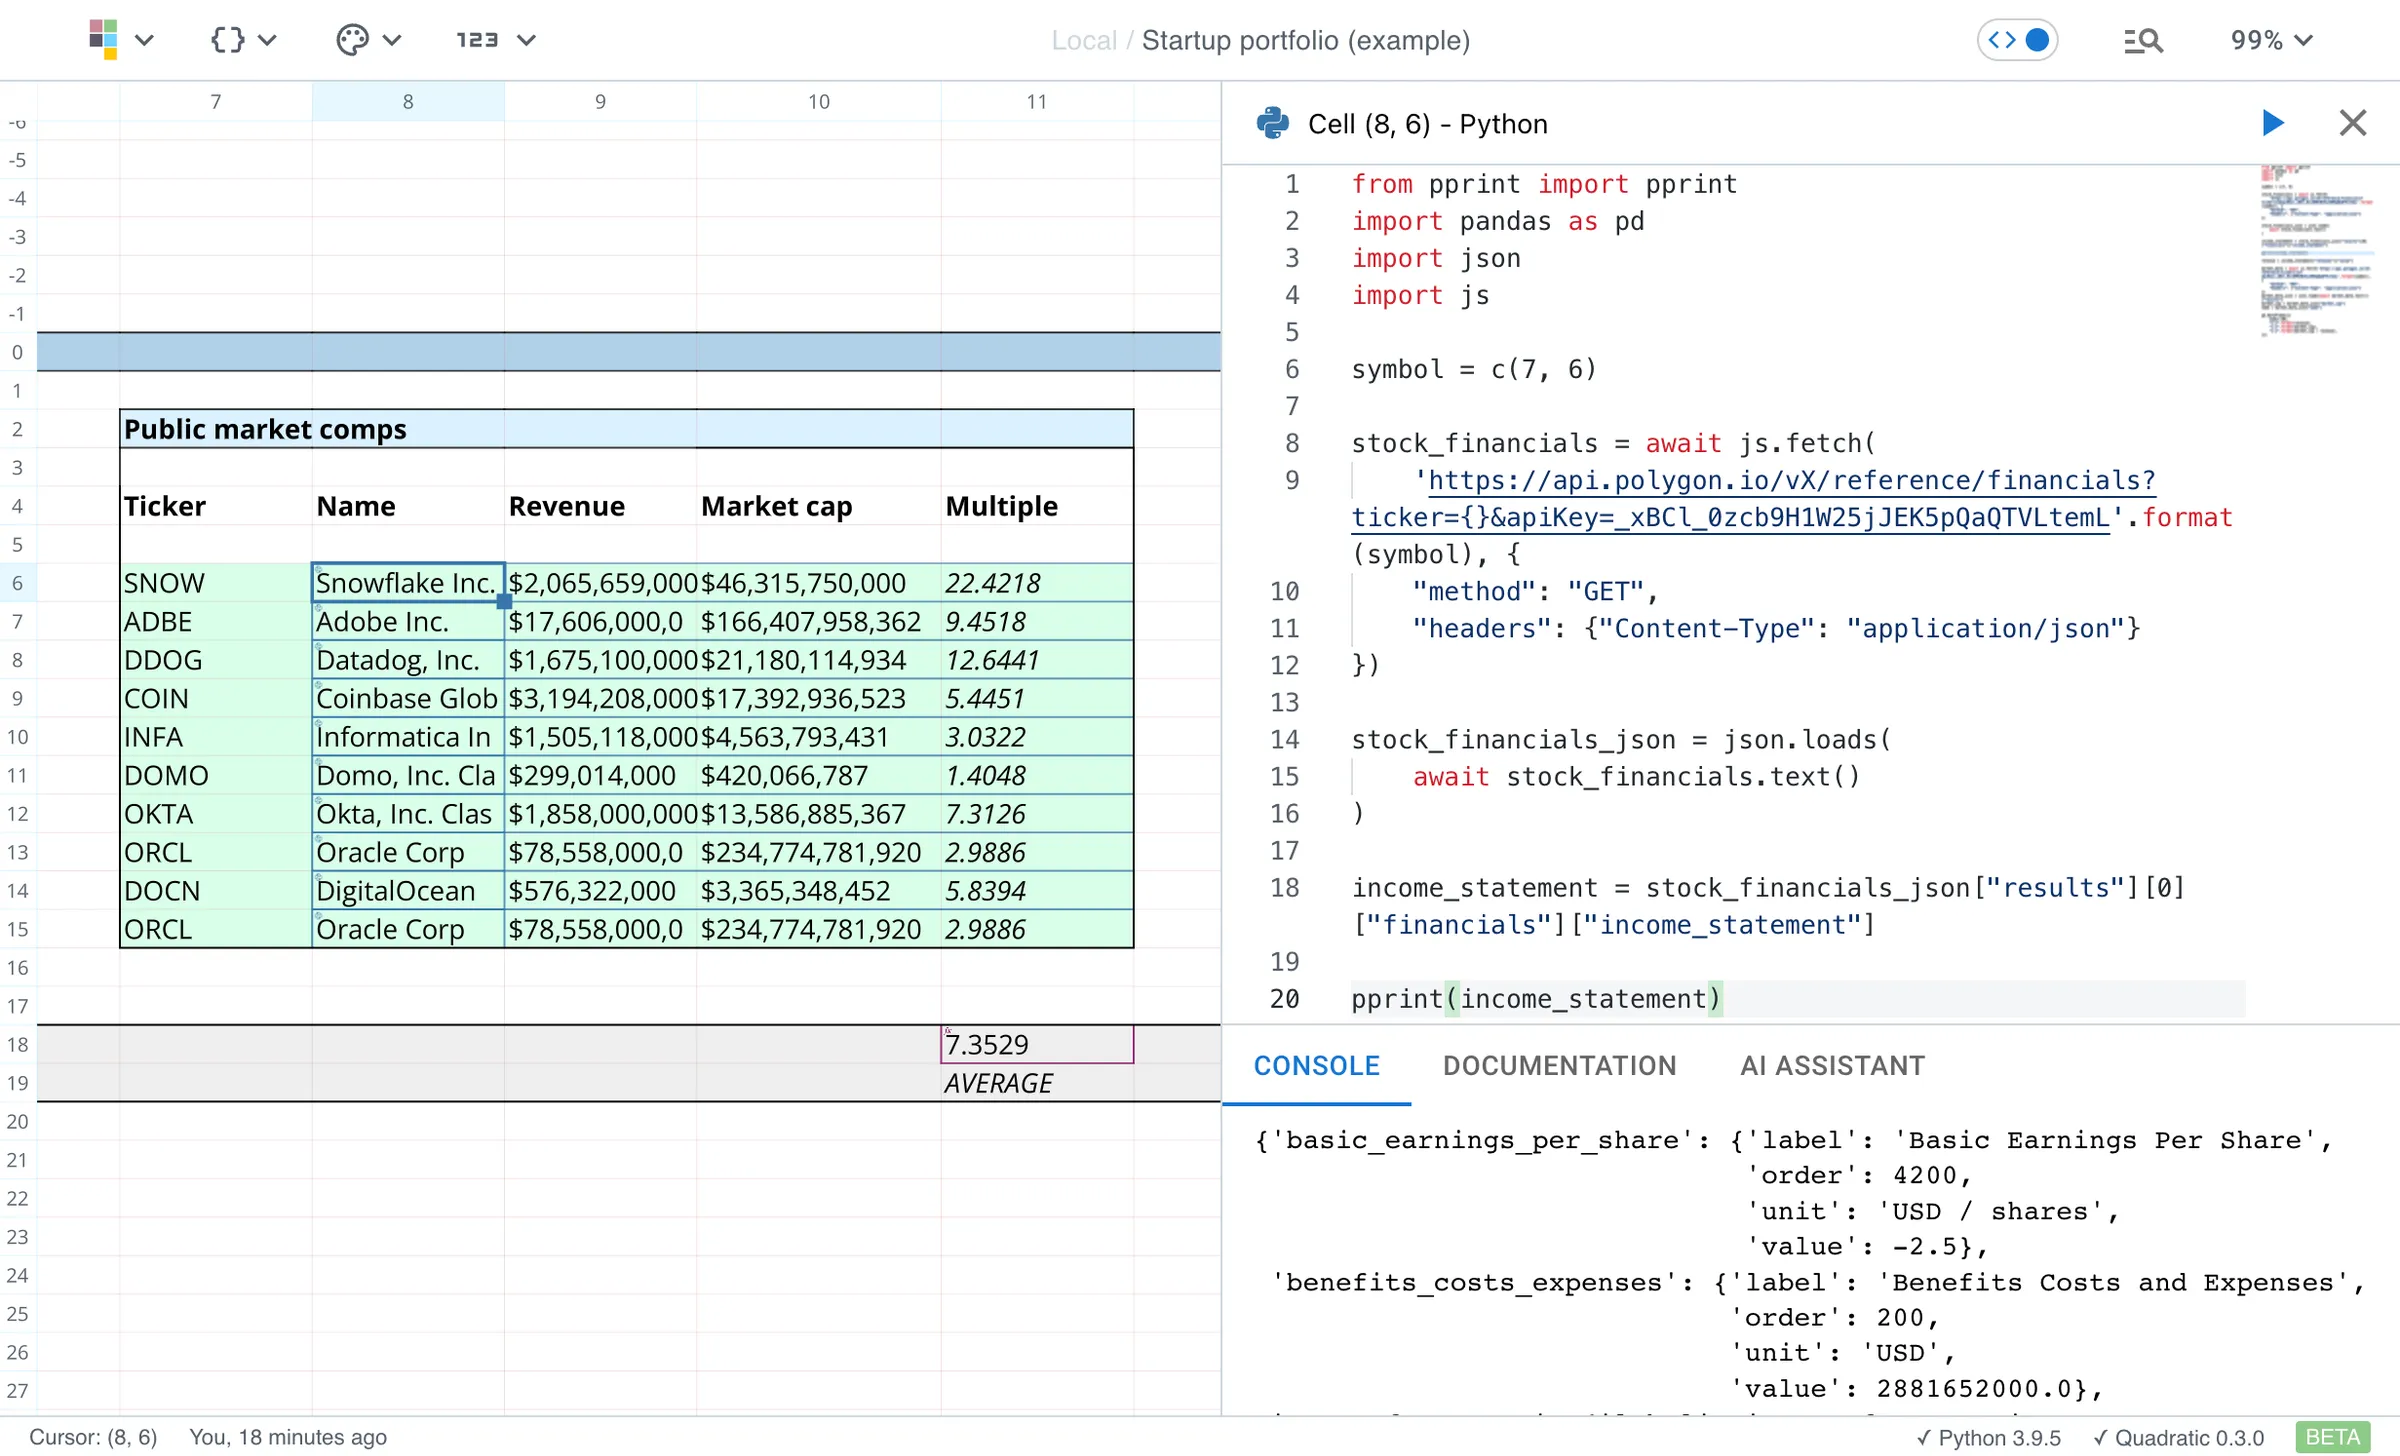Close the Python code editor panel
This screenshot has width=2400, height=1456.
[x=2353, y=123]
